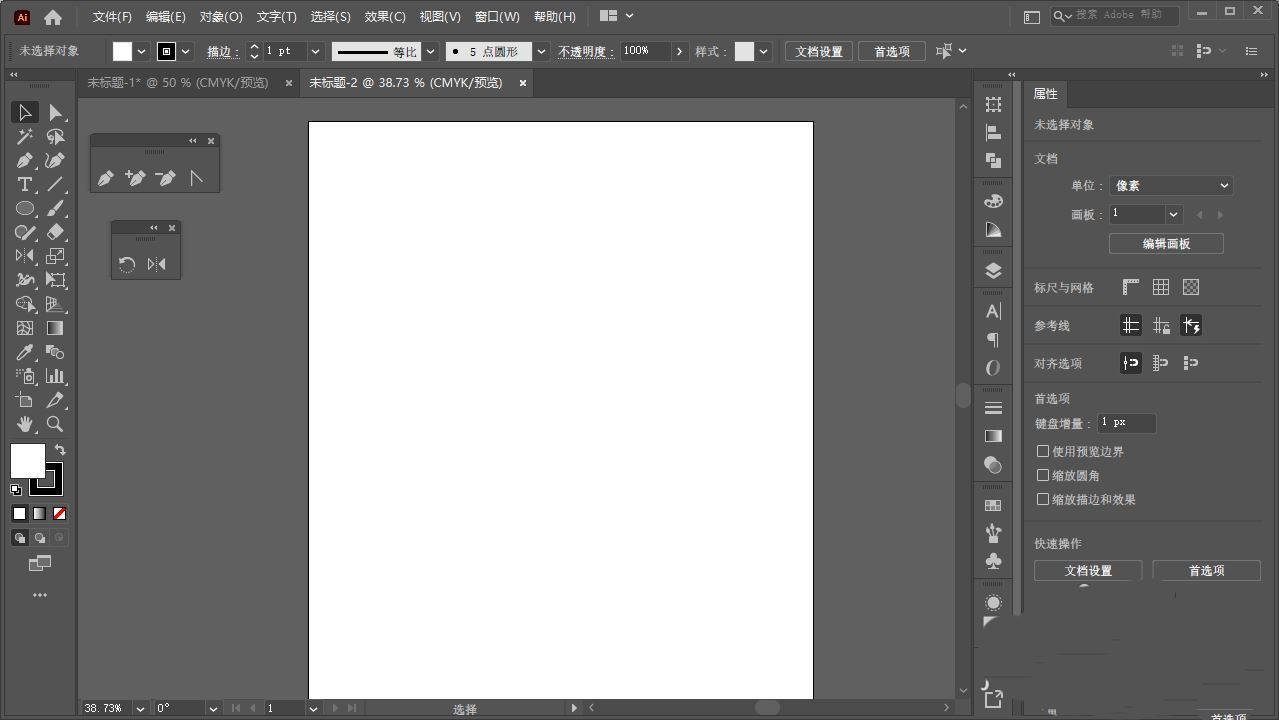Open the 样式 style dropdown
Viewport: 1279px width, 720px height.
click(764, 51)
